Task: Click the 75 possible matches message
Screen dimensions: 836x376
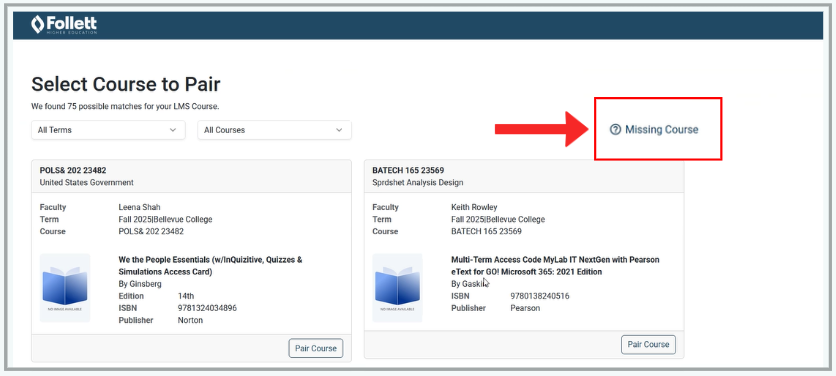Action: 125,107
